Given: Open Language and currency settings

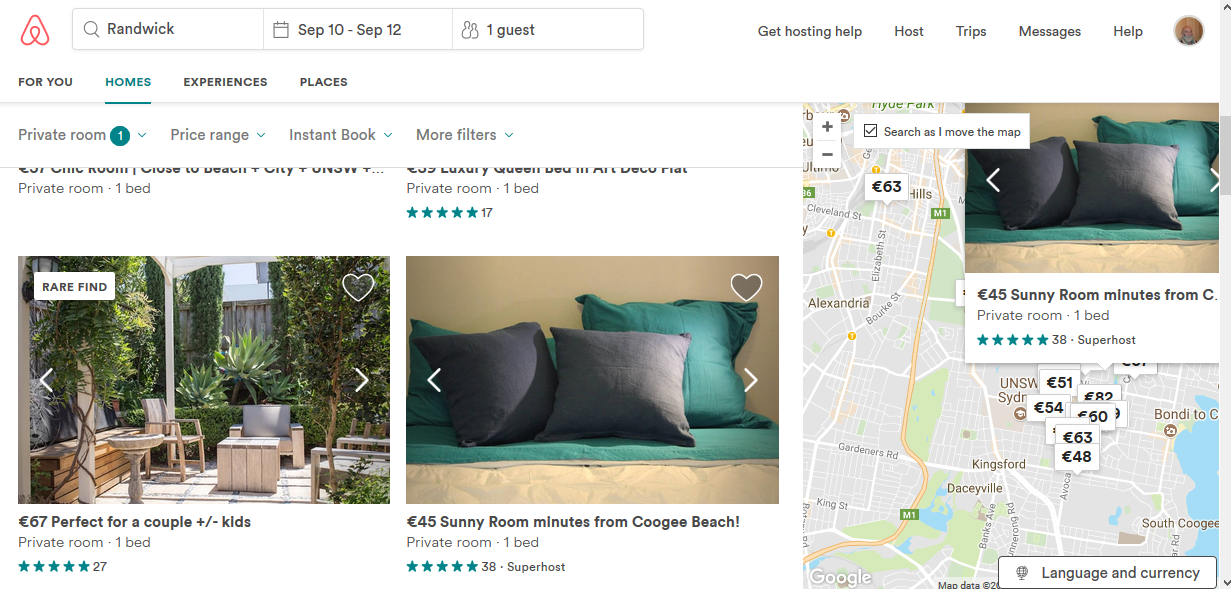Looking at the screenshot, I should point(1108,573).
